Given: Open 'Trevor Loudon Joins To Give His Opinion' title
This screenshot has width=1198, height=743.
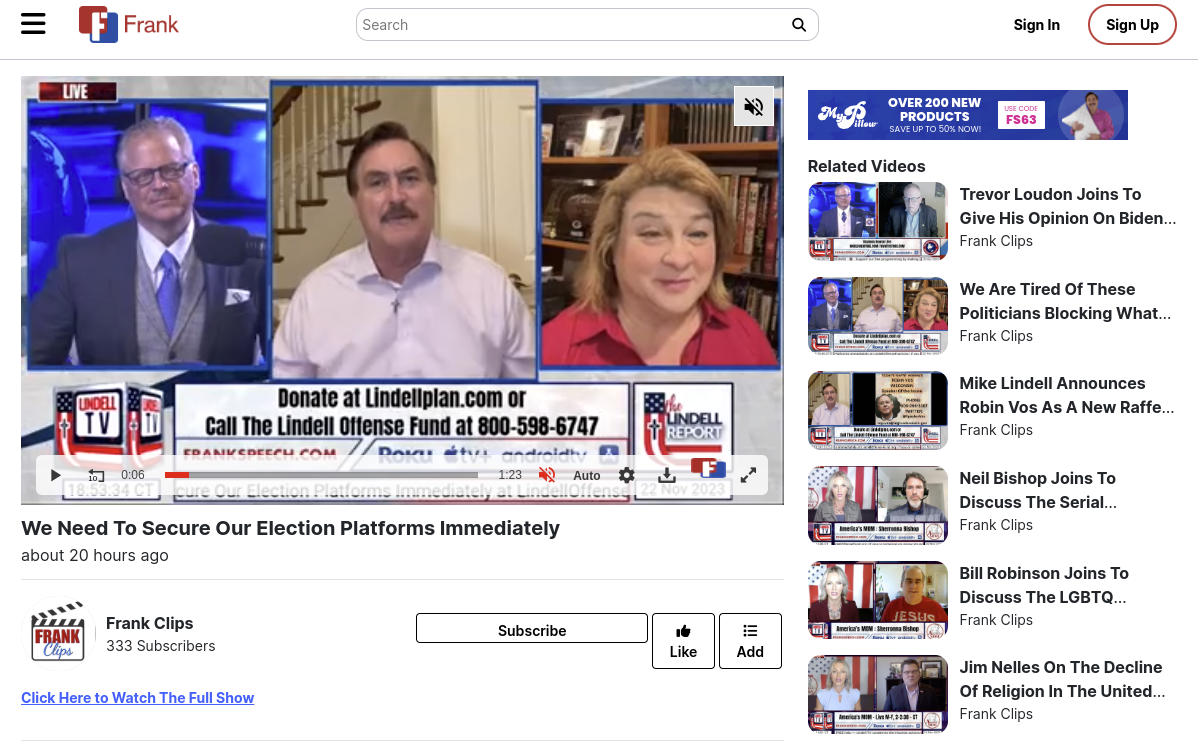Looking at the screenshot, I should pyautogui.click(x=1067, y=206).
